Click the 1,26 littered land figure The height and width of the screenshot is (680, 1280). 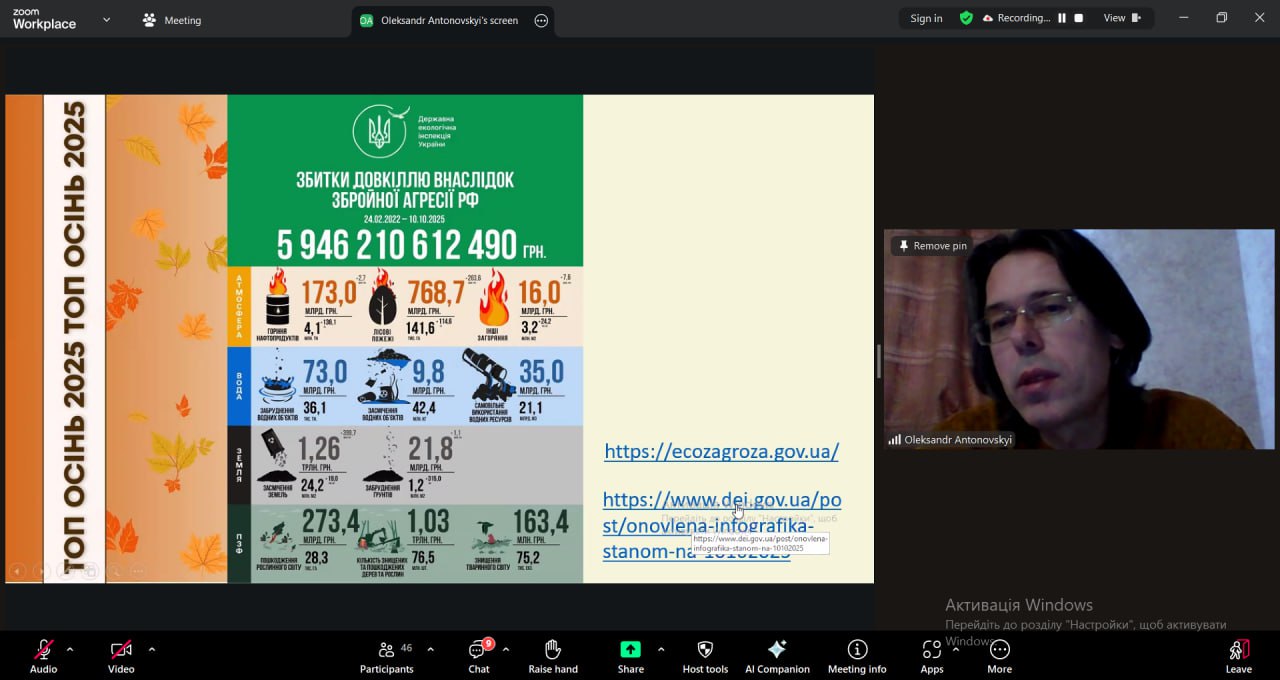coord(321,448)
